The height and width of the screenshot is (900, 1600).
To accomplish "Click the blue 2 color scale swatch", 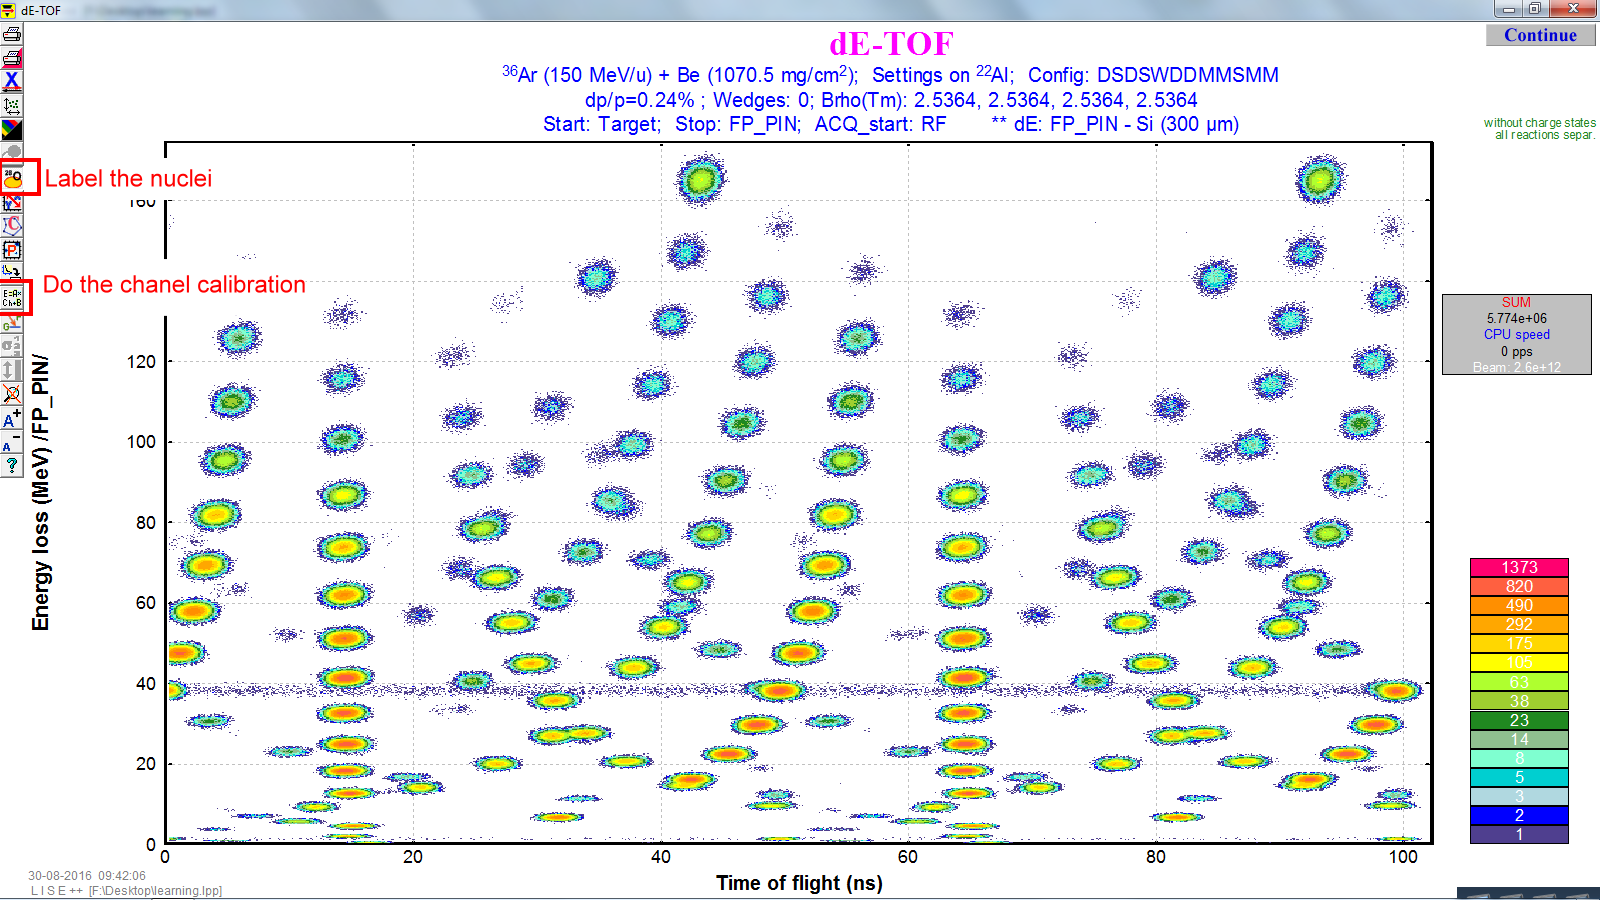I will [x=1518, y=815].
